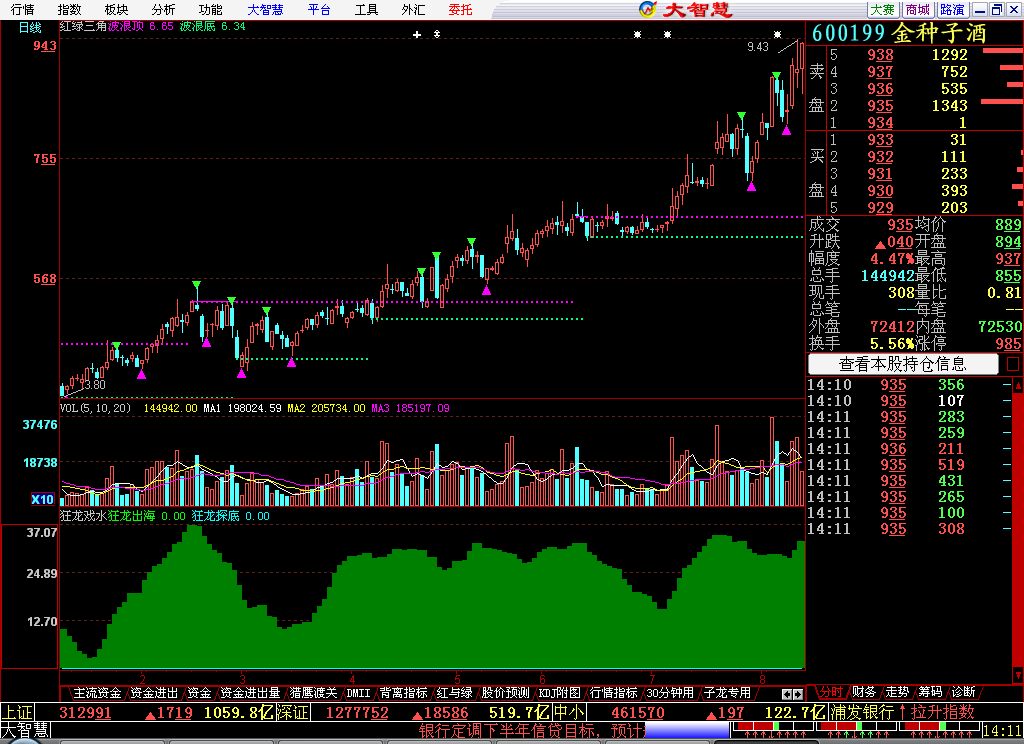This screenshot has height=744, width=1024.
Task: Click the 深证 index label in status bar
Action: point(293,712)
